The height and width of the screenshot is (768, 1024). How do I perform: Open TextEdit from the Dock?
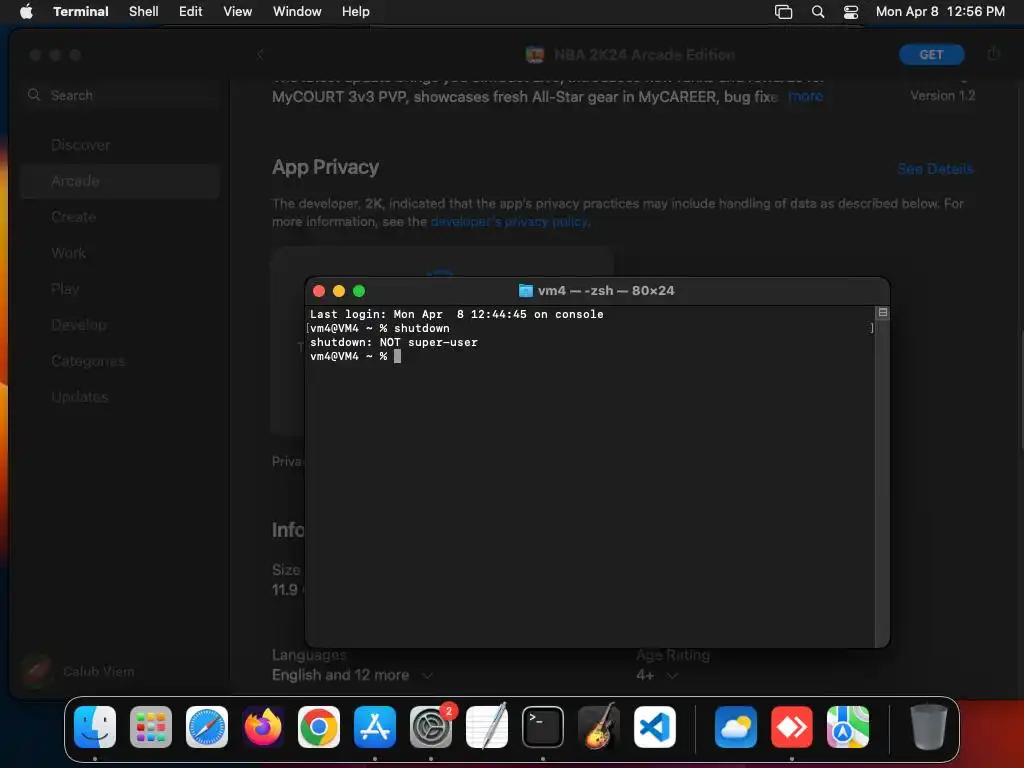coord(487,727)
